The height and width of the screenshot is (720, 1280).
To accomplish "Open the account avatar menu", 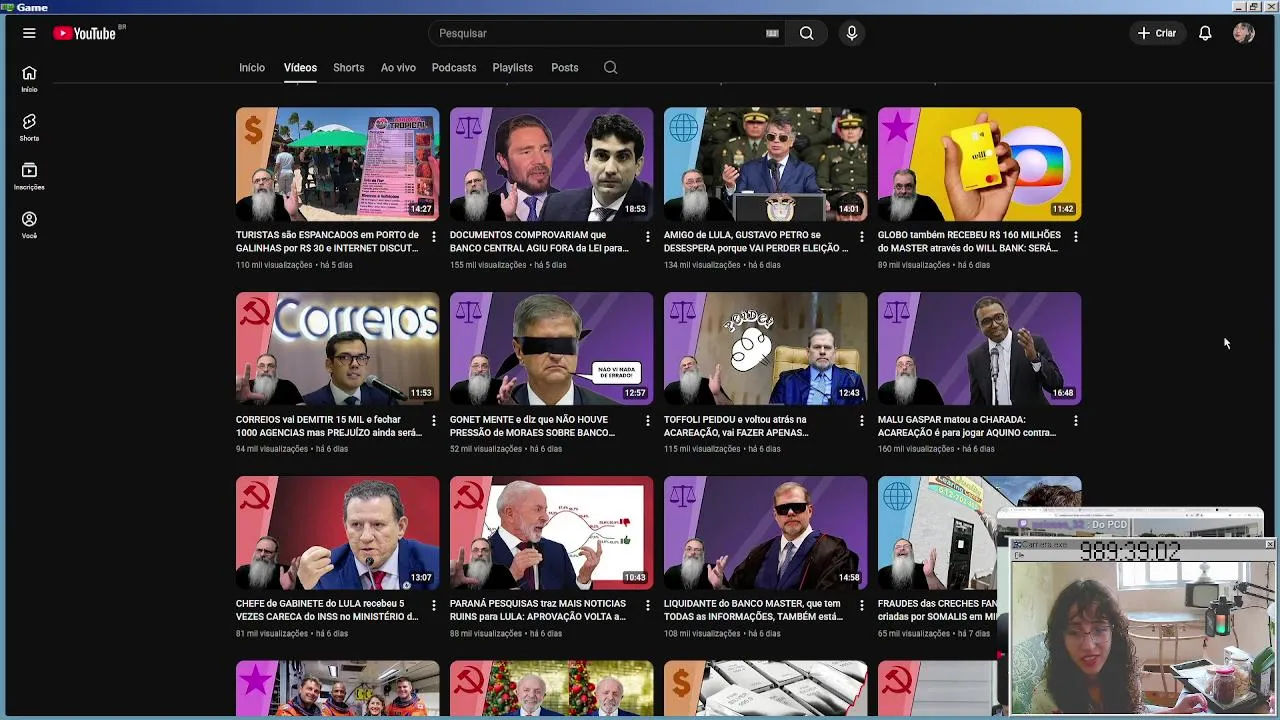I will pos(1244,33).
